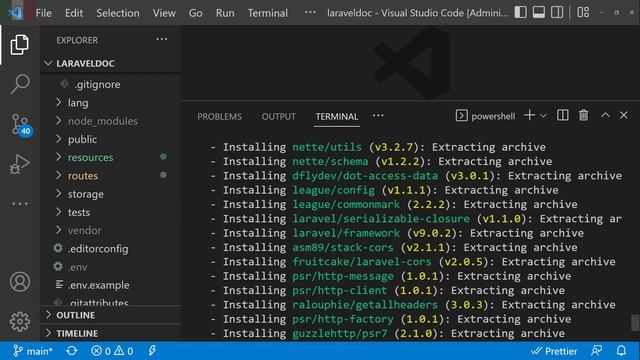
Task: Open the Selection menu
Action: pos(118,13)
